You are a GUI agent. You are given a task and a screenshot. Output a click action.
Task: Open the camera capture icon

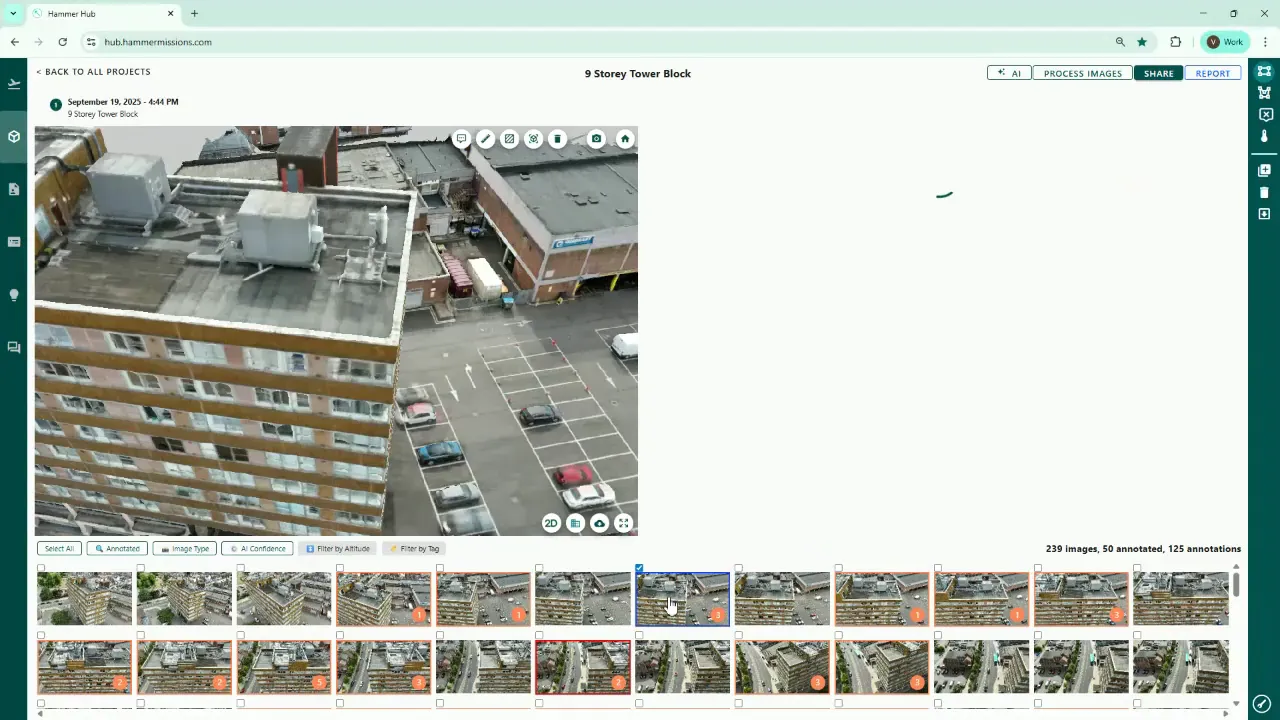pyautogui.click(x=596, y=139)
